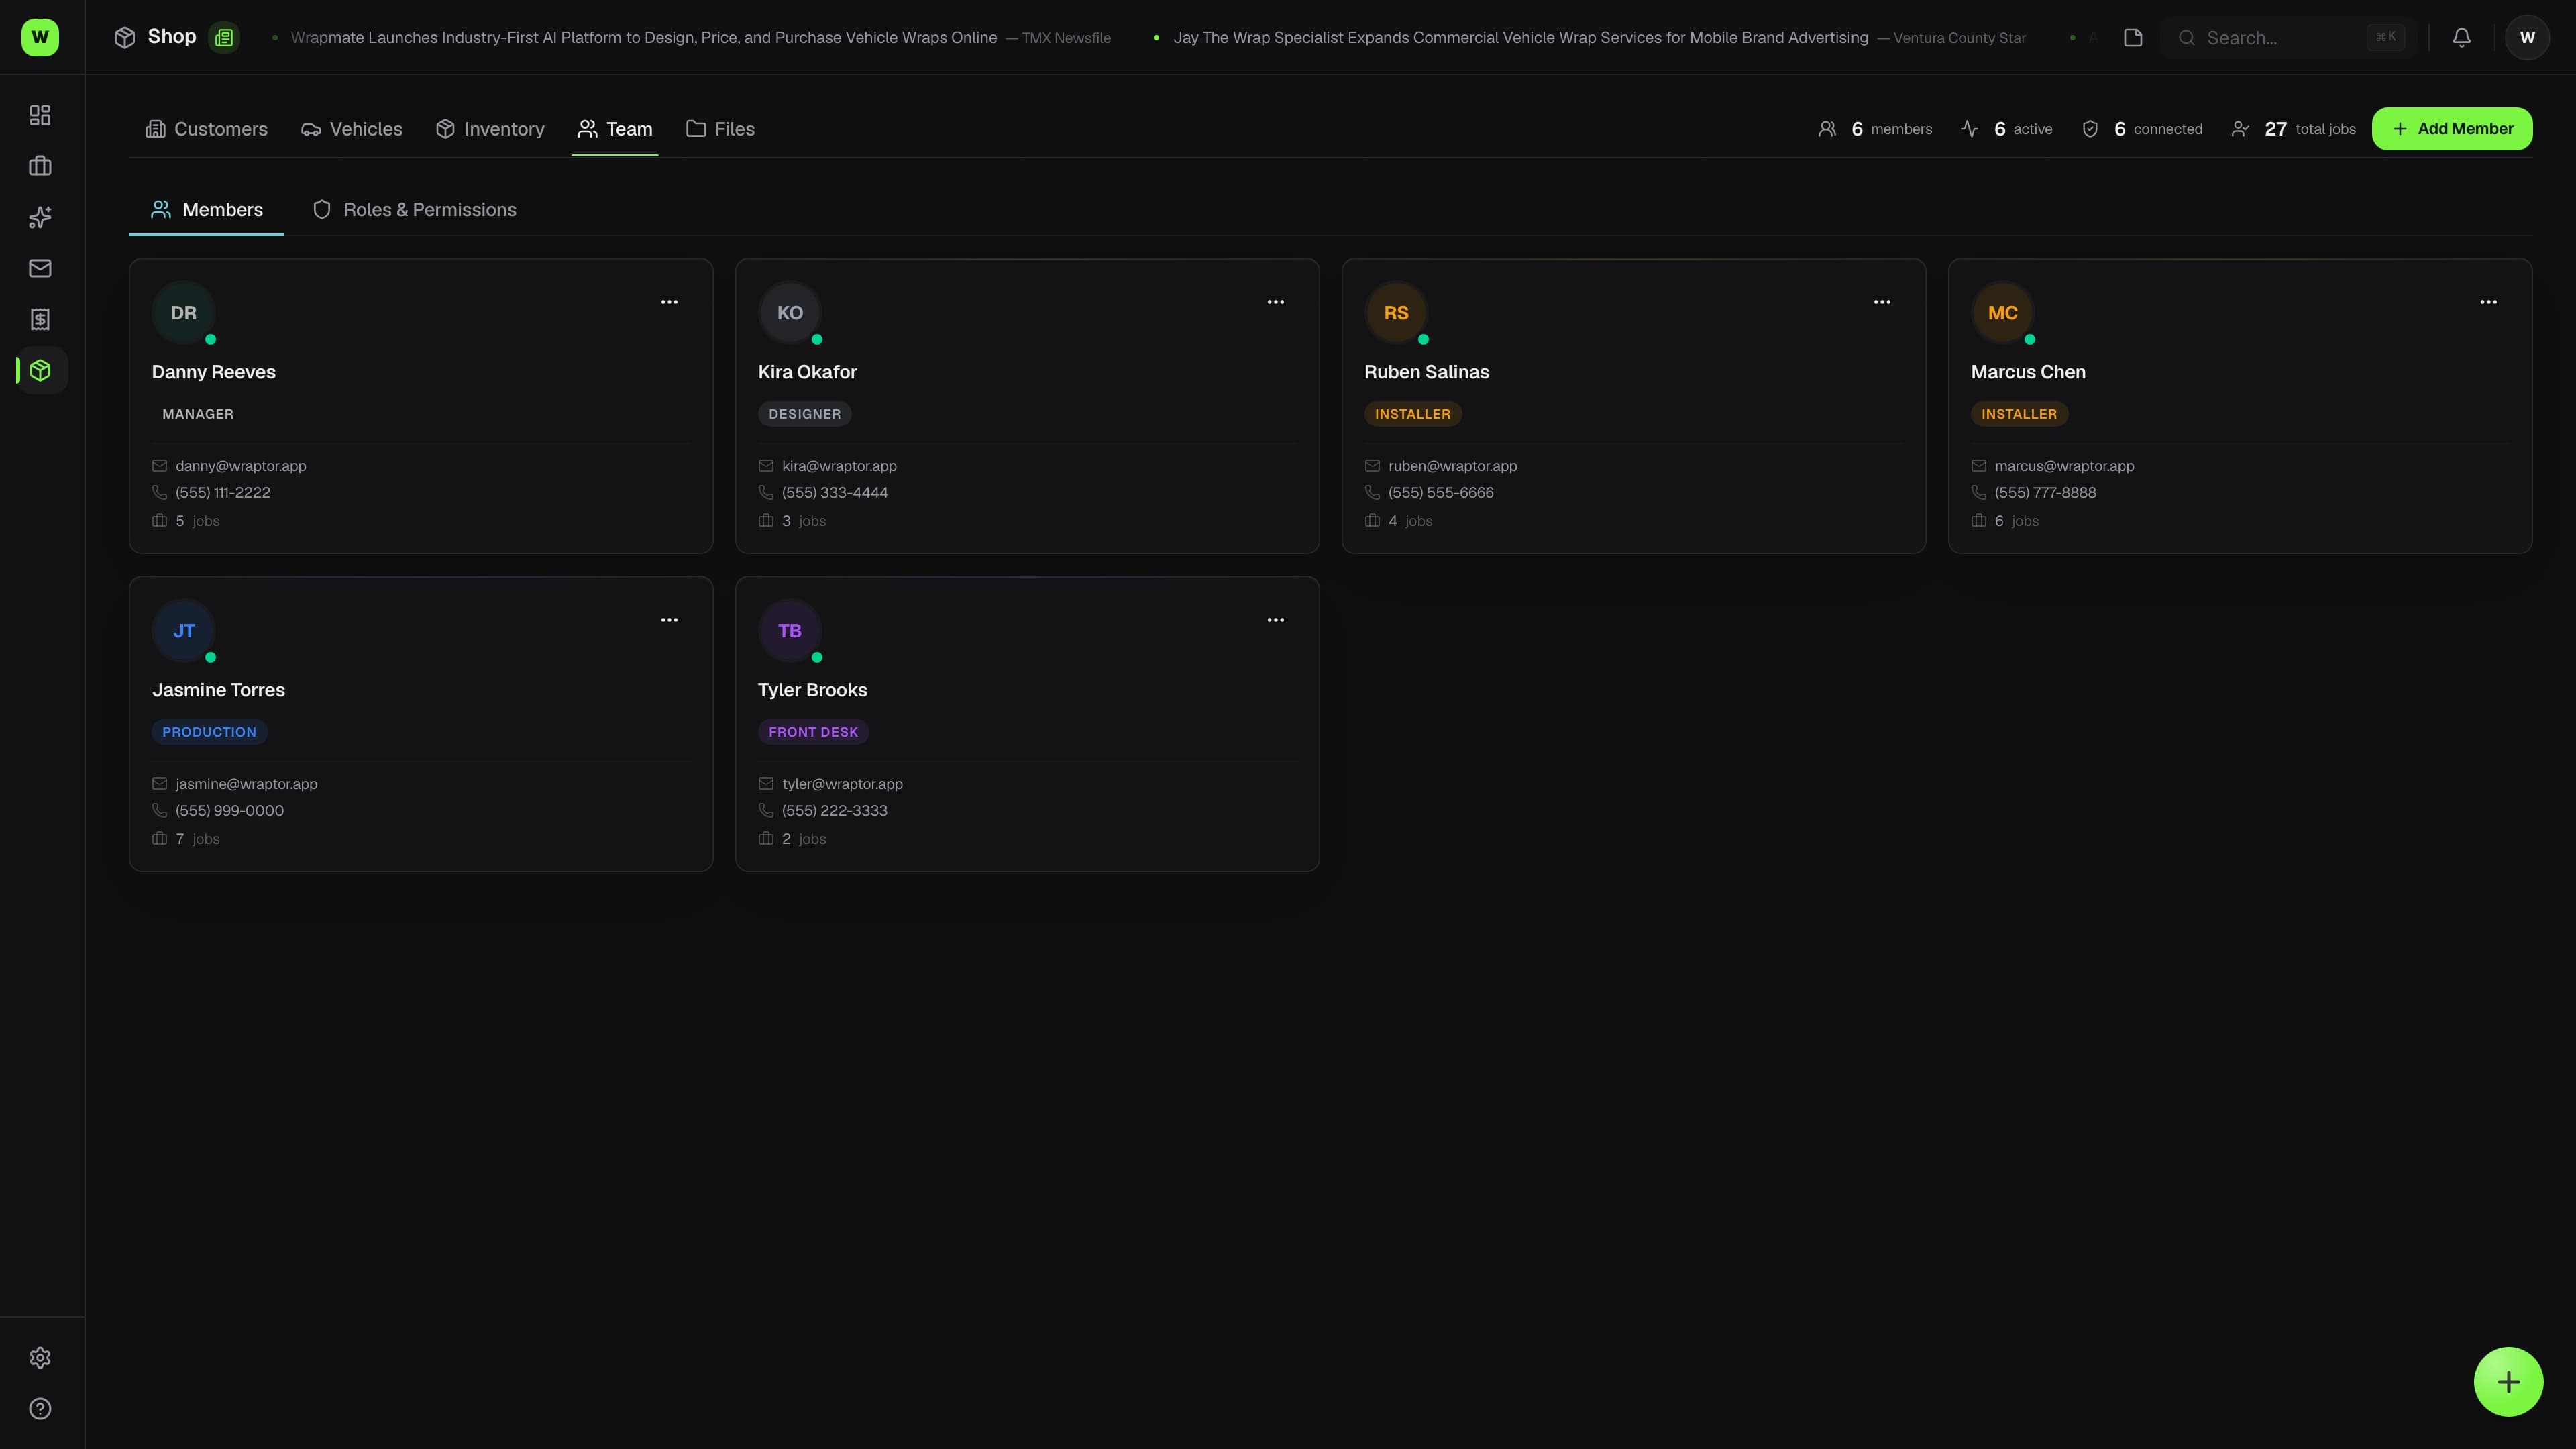
Task: Click phone number (555) 111-2222
Action: pyautogui.click(x=222, y=493)
